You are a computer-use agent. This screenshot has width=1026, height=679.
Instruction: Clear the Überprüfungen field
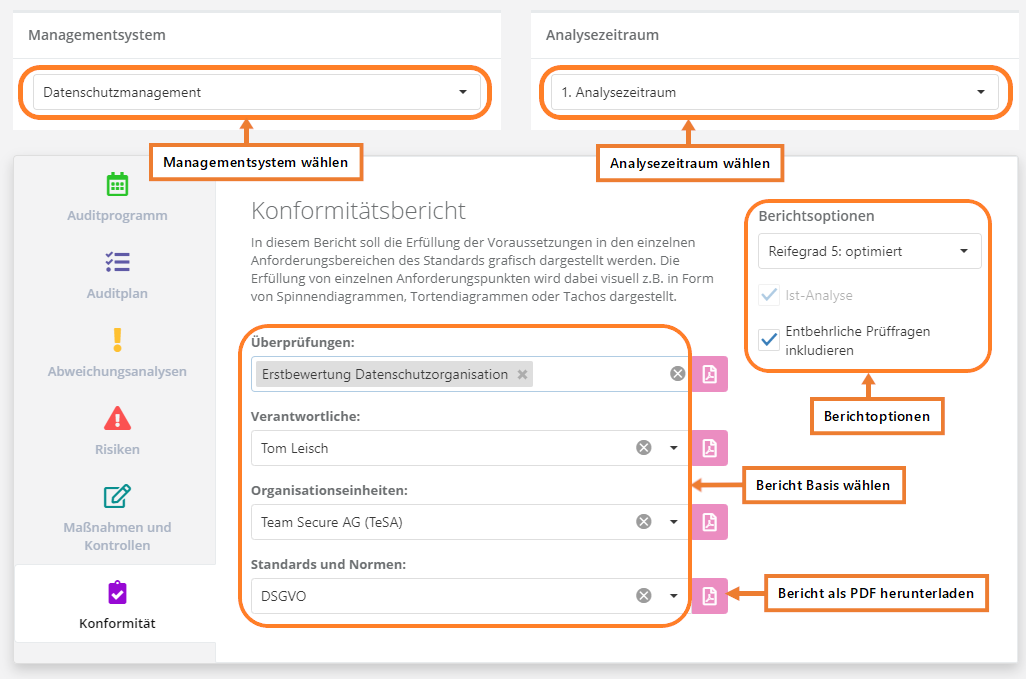pyautogui.click(x=677, y=374)
